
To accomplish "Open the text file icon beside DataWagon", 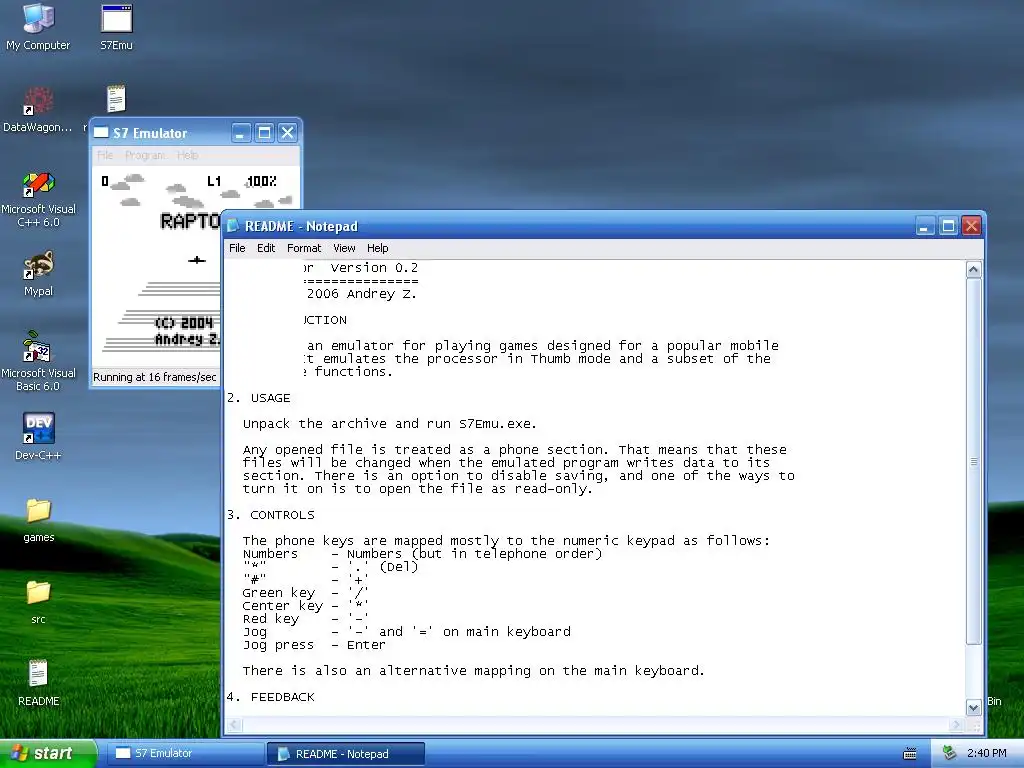I will coord(116,99).
